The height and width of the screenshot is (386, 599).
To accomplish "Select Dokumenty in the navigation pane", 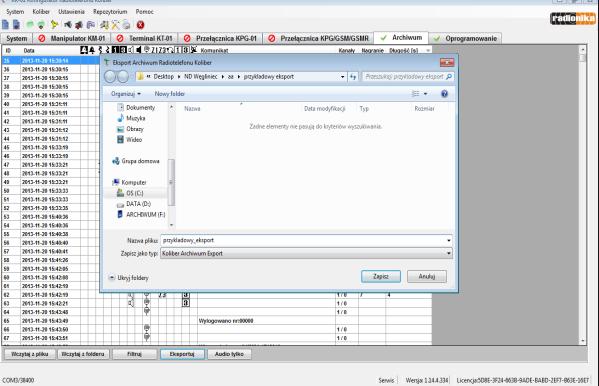I will point(136,107).
